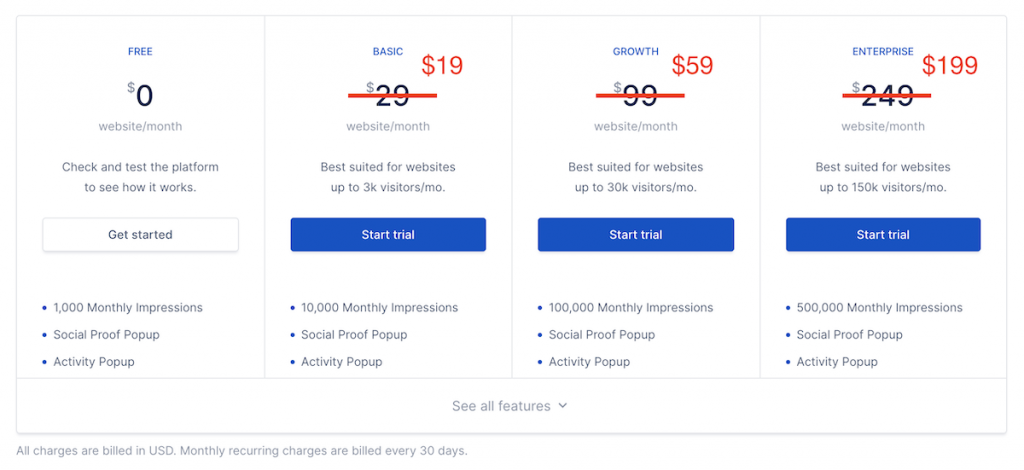Click the $199 discounted Enterprise price
Image resolution: width=1024 pixels, height=470 pixels.
coord(950,66)
